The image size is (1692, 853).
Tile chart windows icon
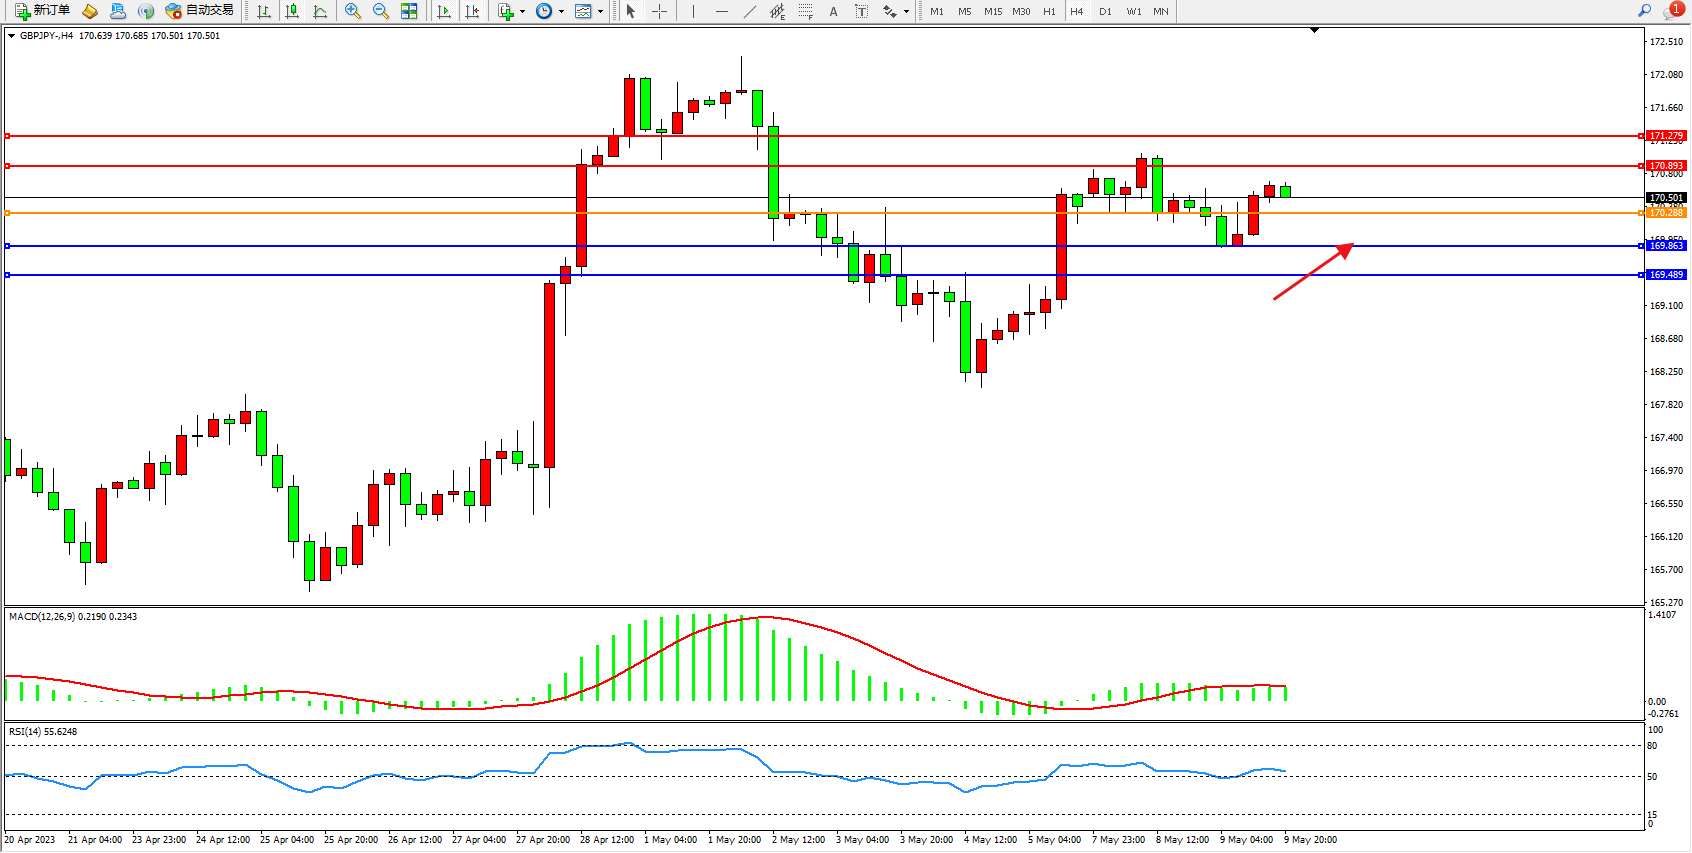pyautogui.click(x=409, y=11)
